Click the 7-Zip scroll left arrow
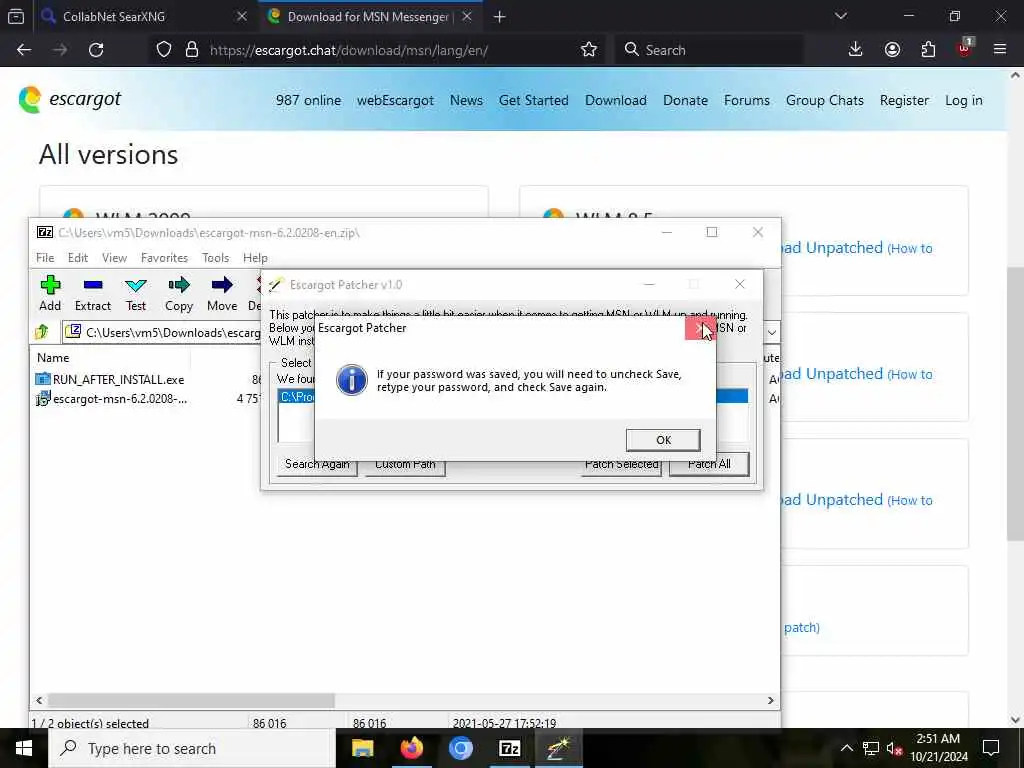 point(39,700)
